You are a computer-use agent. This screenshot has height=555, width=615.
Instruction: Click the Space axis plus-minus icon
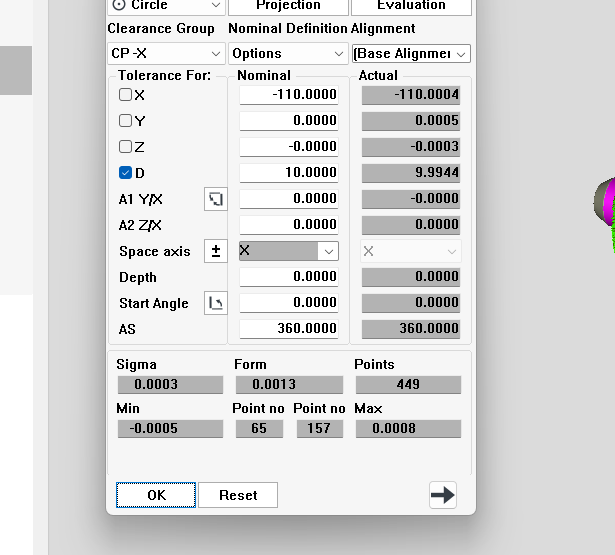pyautogui.click(x=215, y=251)
